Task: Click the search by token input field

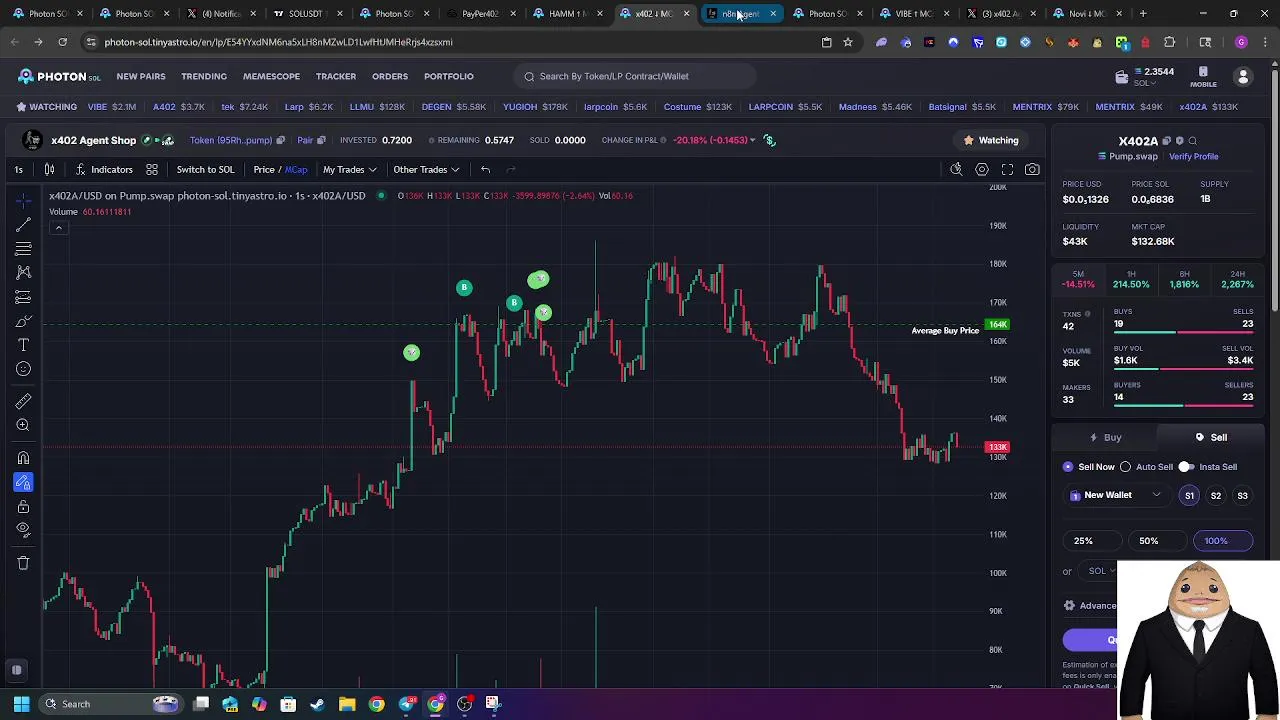Action: pos(635,76)
